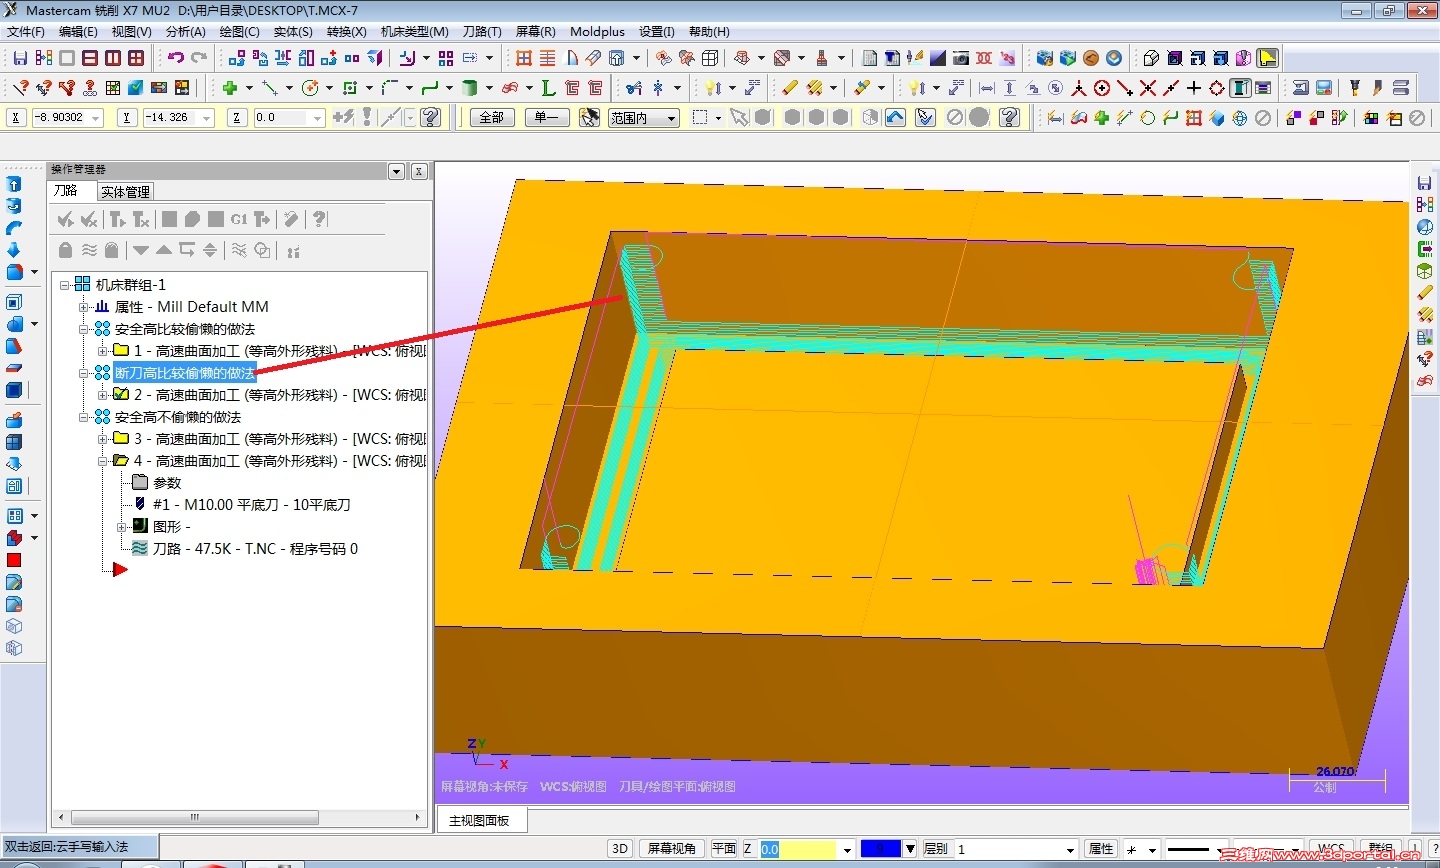Screen dimensions: 1440x868
Task: Select all operations in the toolpath manager
Action: point(66,219)
